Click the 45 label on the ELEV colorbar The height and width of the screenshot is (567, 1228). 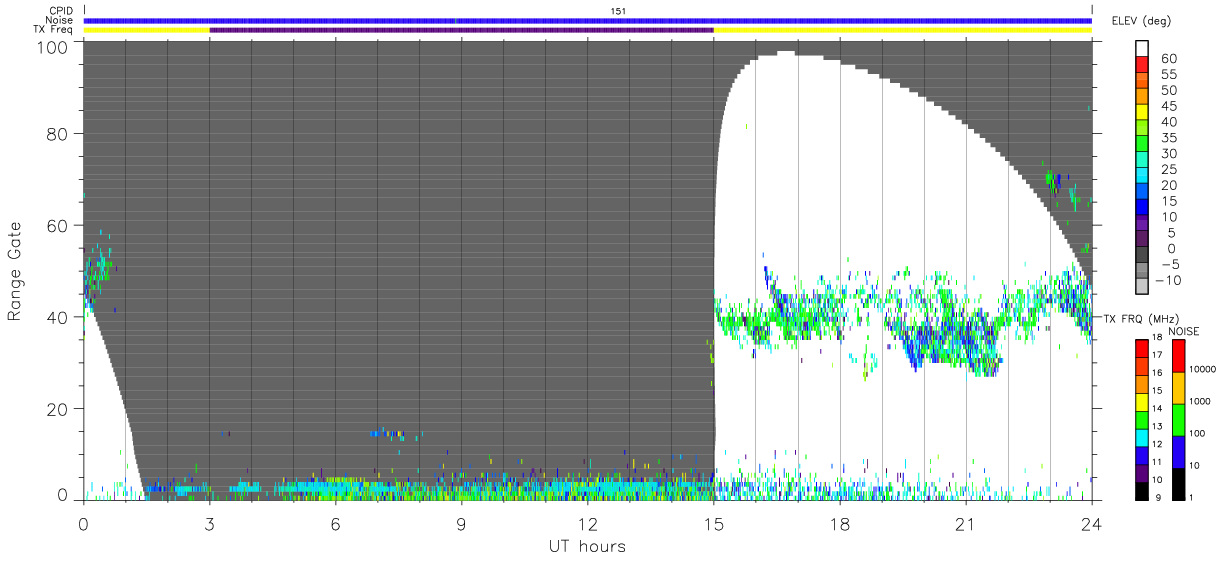[1169, 107]
